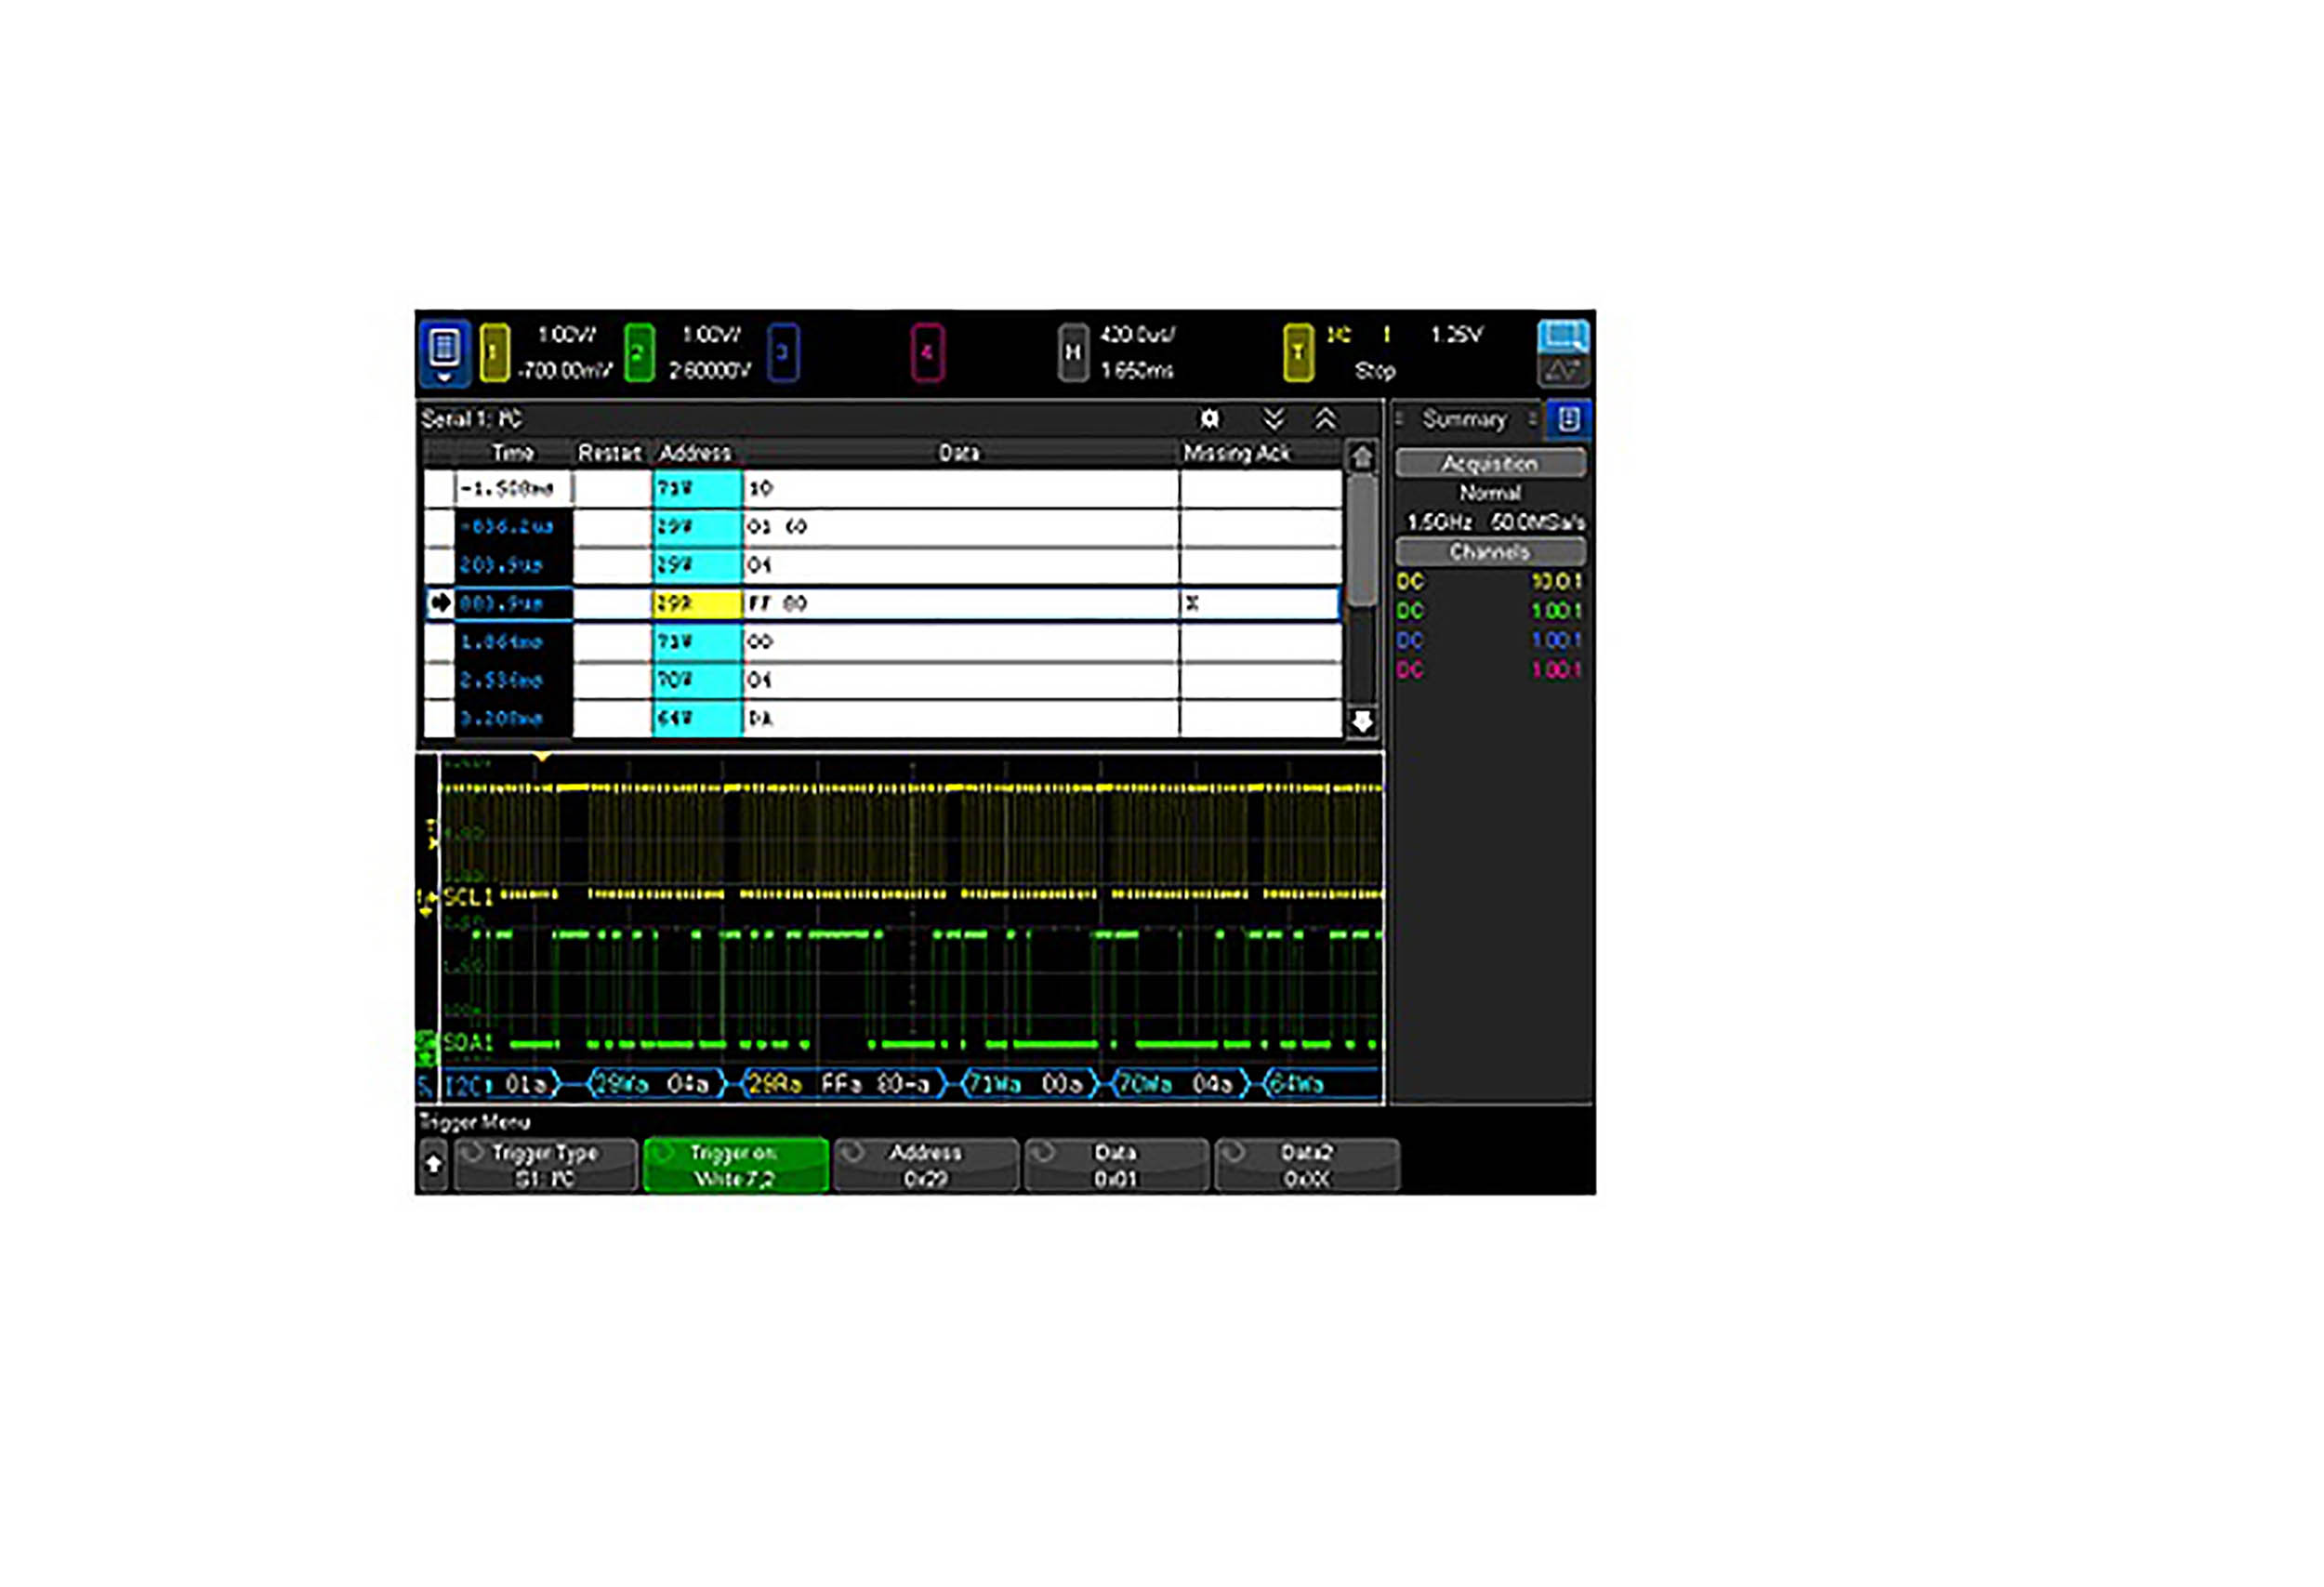Click the yellow trigger T icon
2324x1587 pixels.
point(1298,352)
